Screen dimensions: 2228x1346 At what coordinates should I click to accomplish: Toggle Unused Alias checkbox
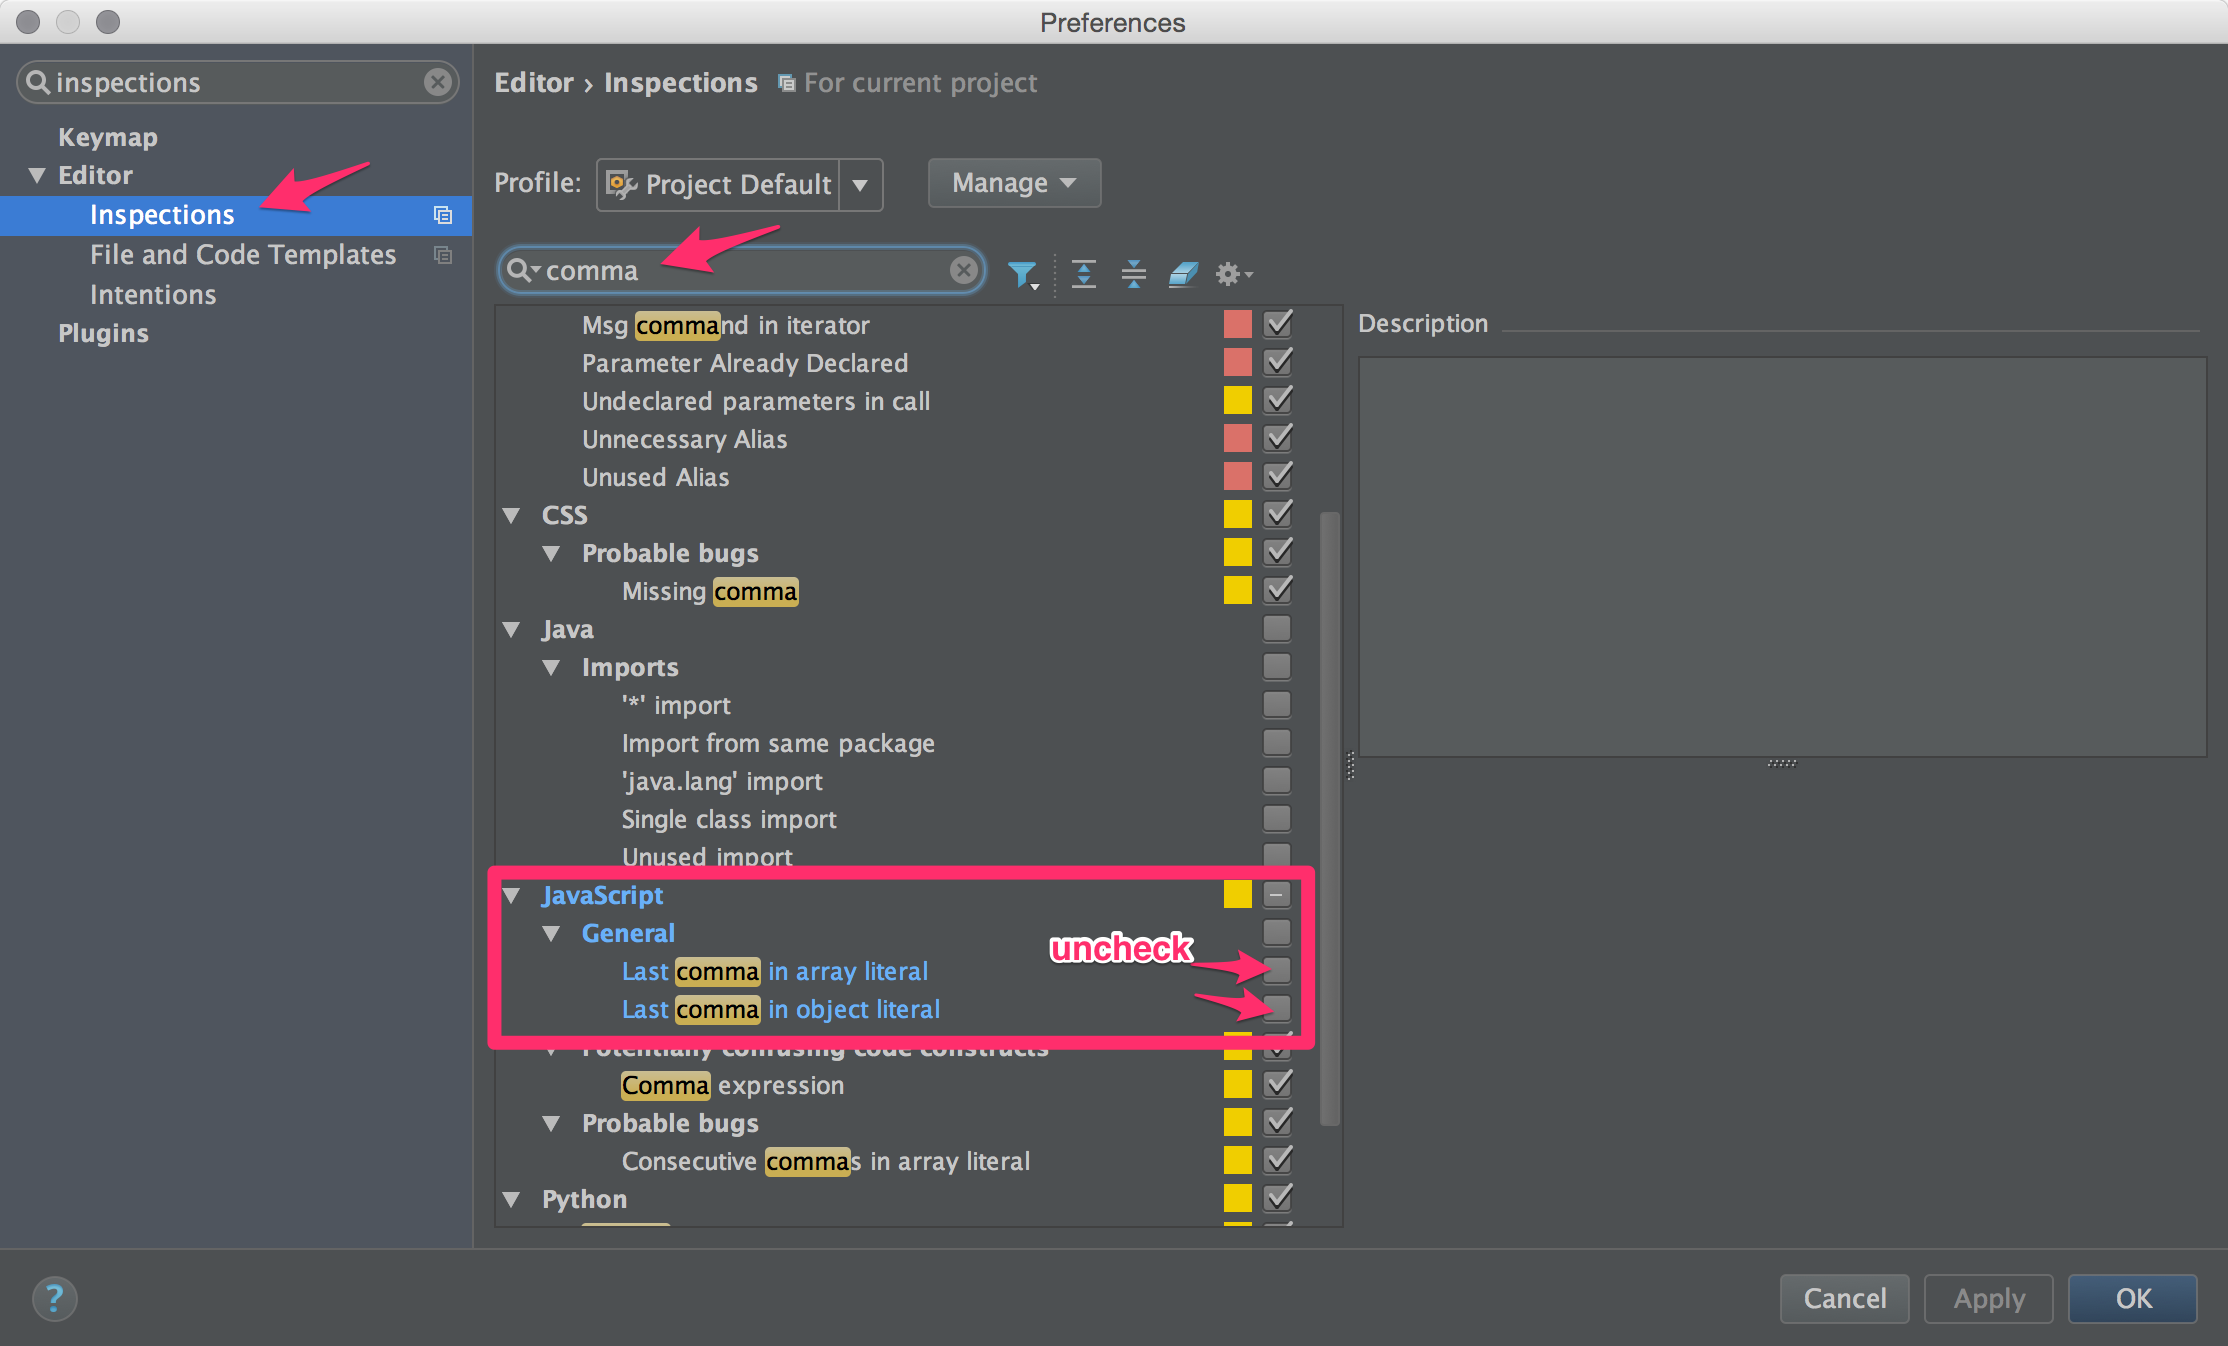[x=1277, y=476]
